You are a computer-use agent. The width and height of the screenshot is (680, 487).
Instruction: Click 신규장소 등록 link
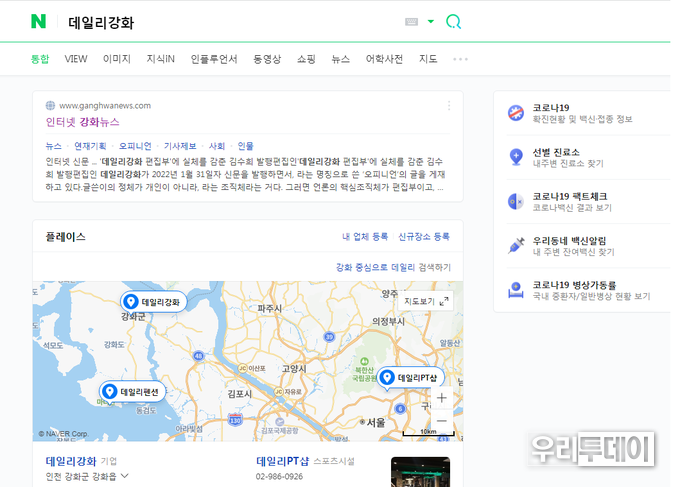point(424,237)
